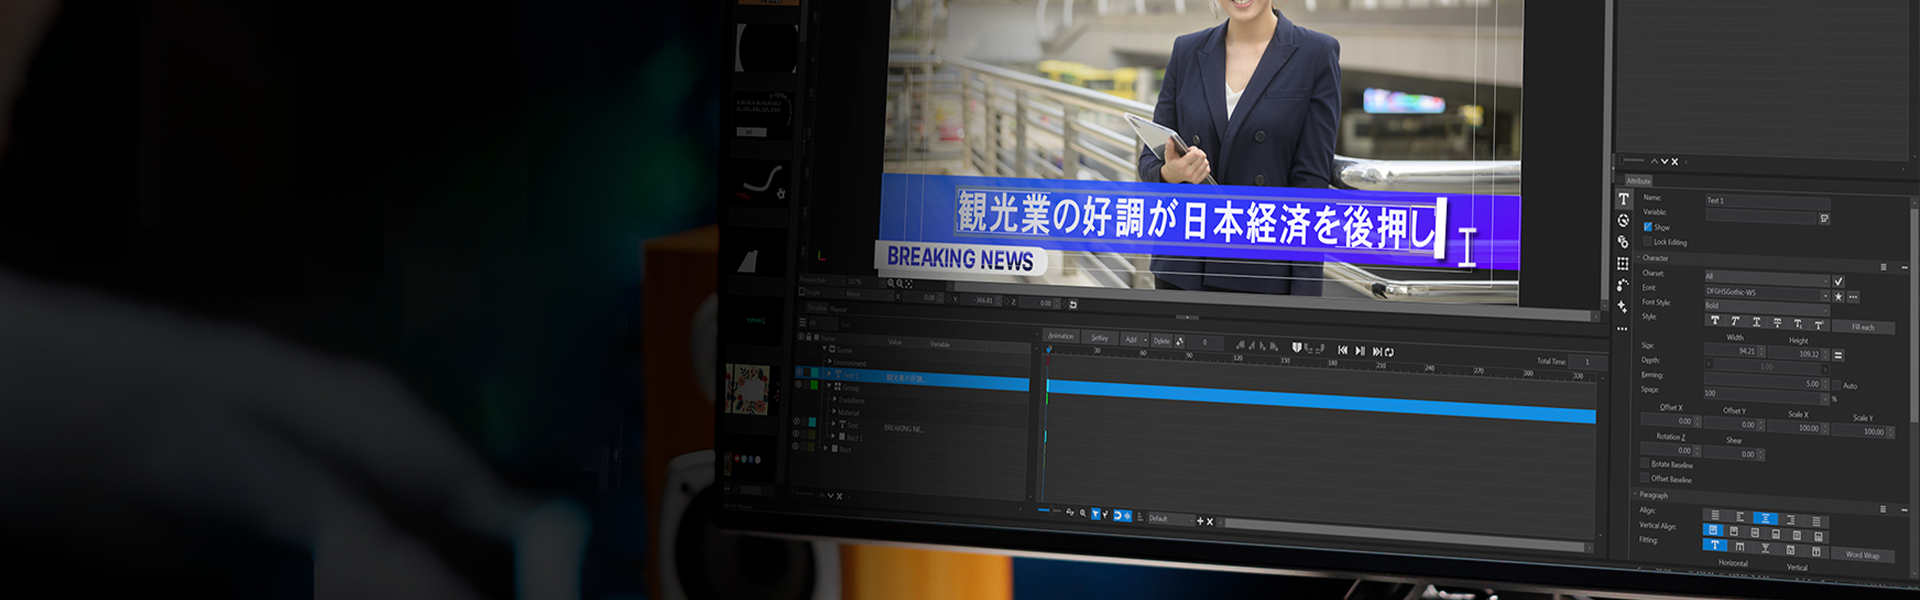This screenshot has width=1920, height=600.
Task: Click the check button beside the Charset dropdown
Action: [x=1838, y=282]
